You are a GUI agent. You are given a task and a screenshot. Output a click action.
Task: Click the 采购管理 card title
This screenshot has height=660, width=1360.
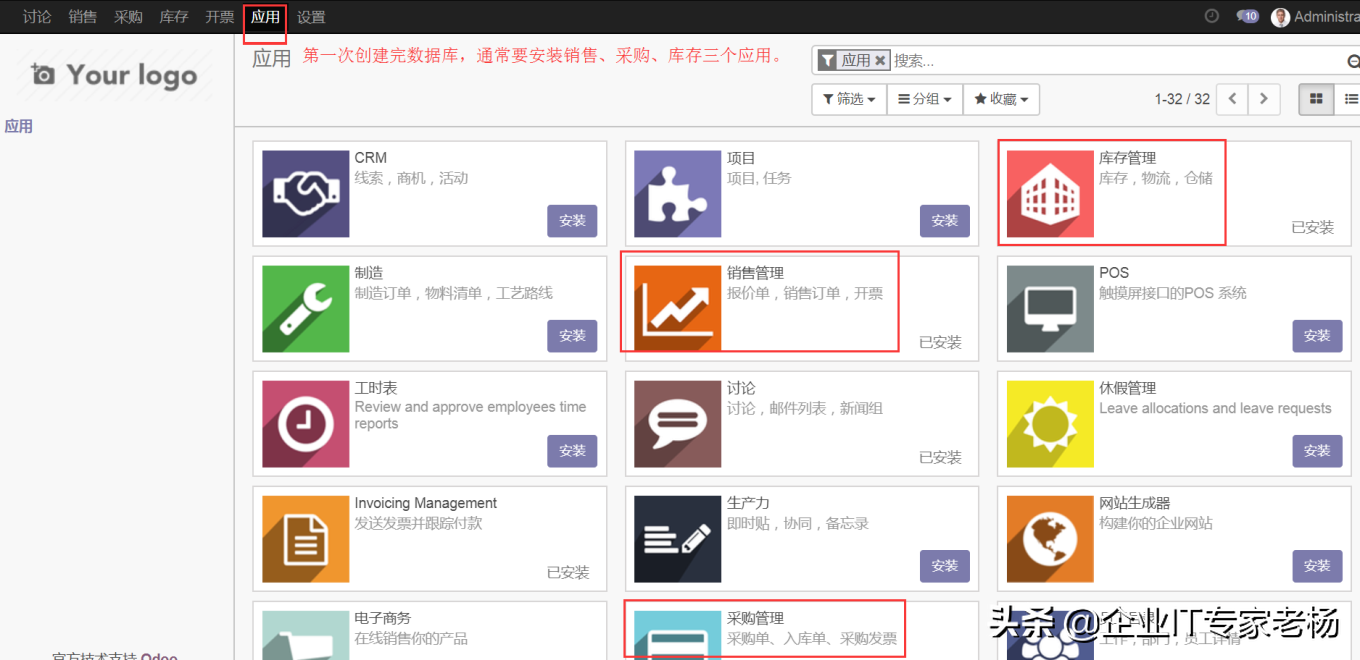[755, 618]
